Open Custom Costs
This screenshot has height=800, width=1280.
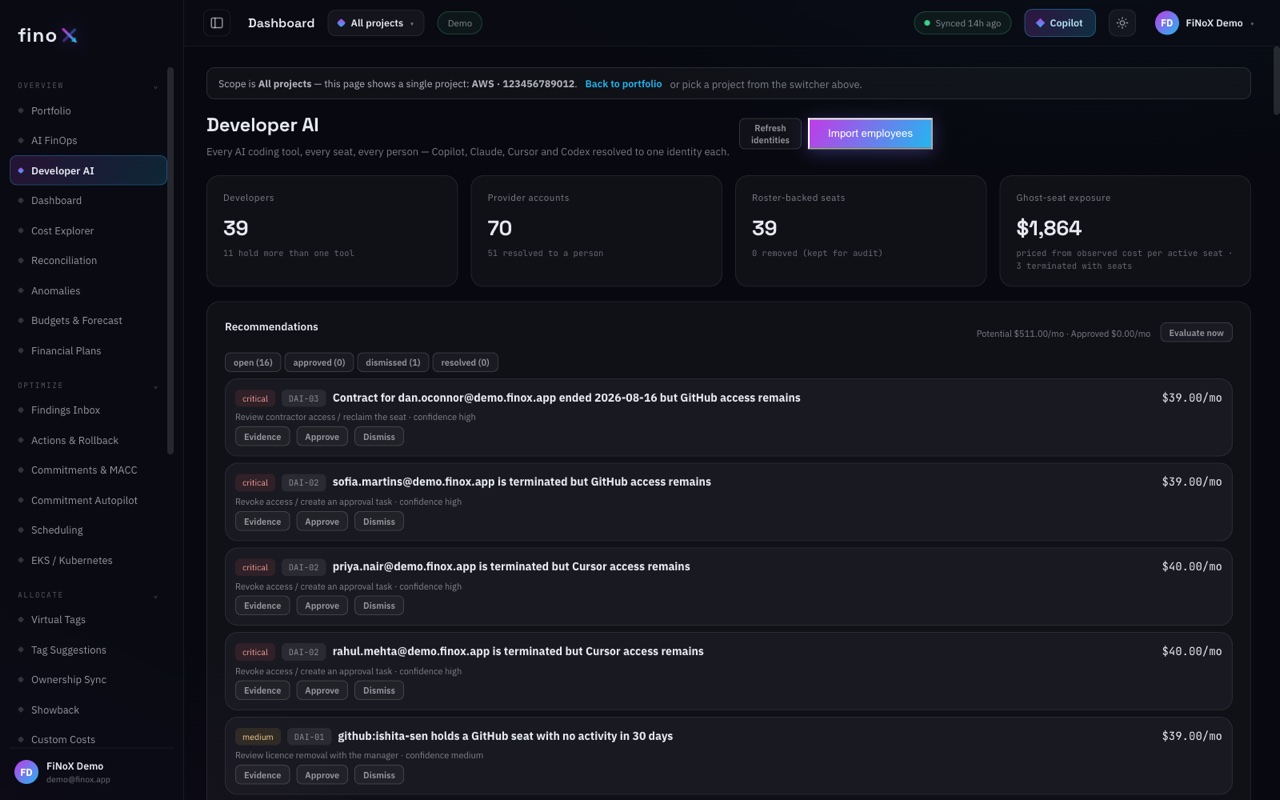tap(88, 740)
